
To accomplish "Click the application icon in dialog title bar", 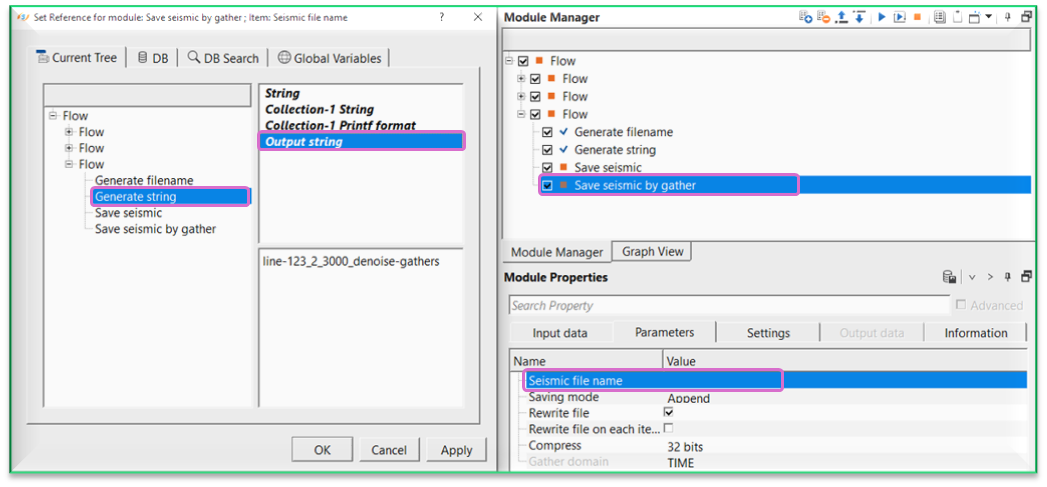I will [21, 18].
